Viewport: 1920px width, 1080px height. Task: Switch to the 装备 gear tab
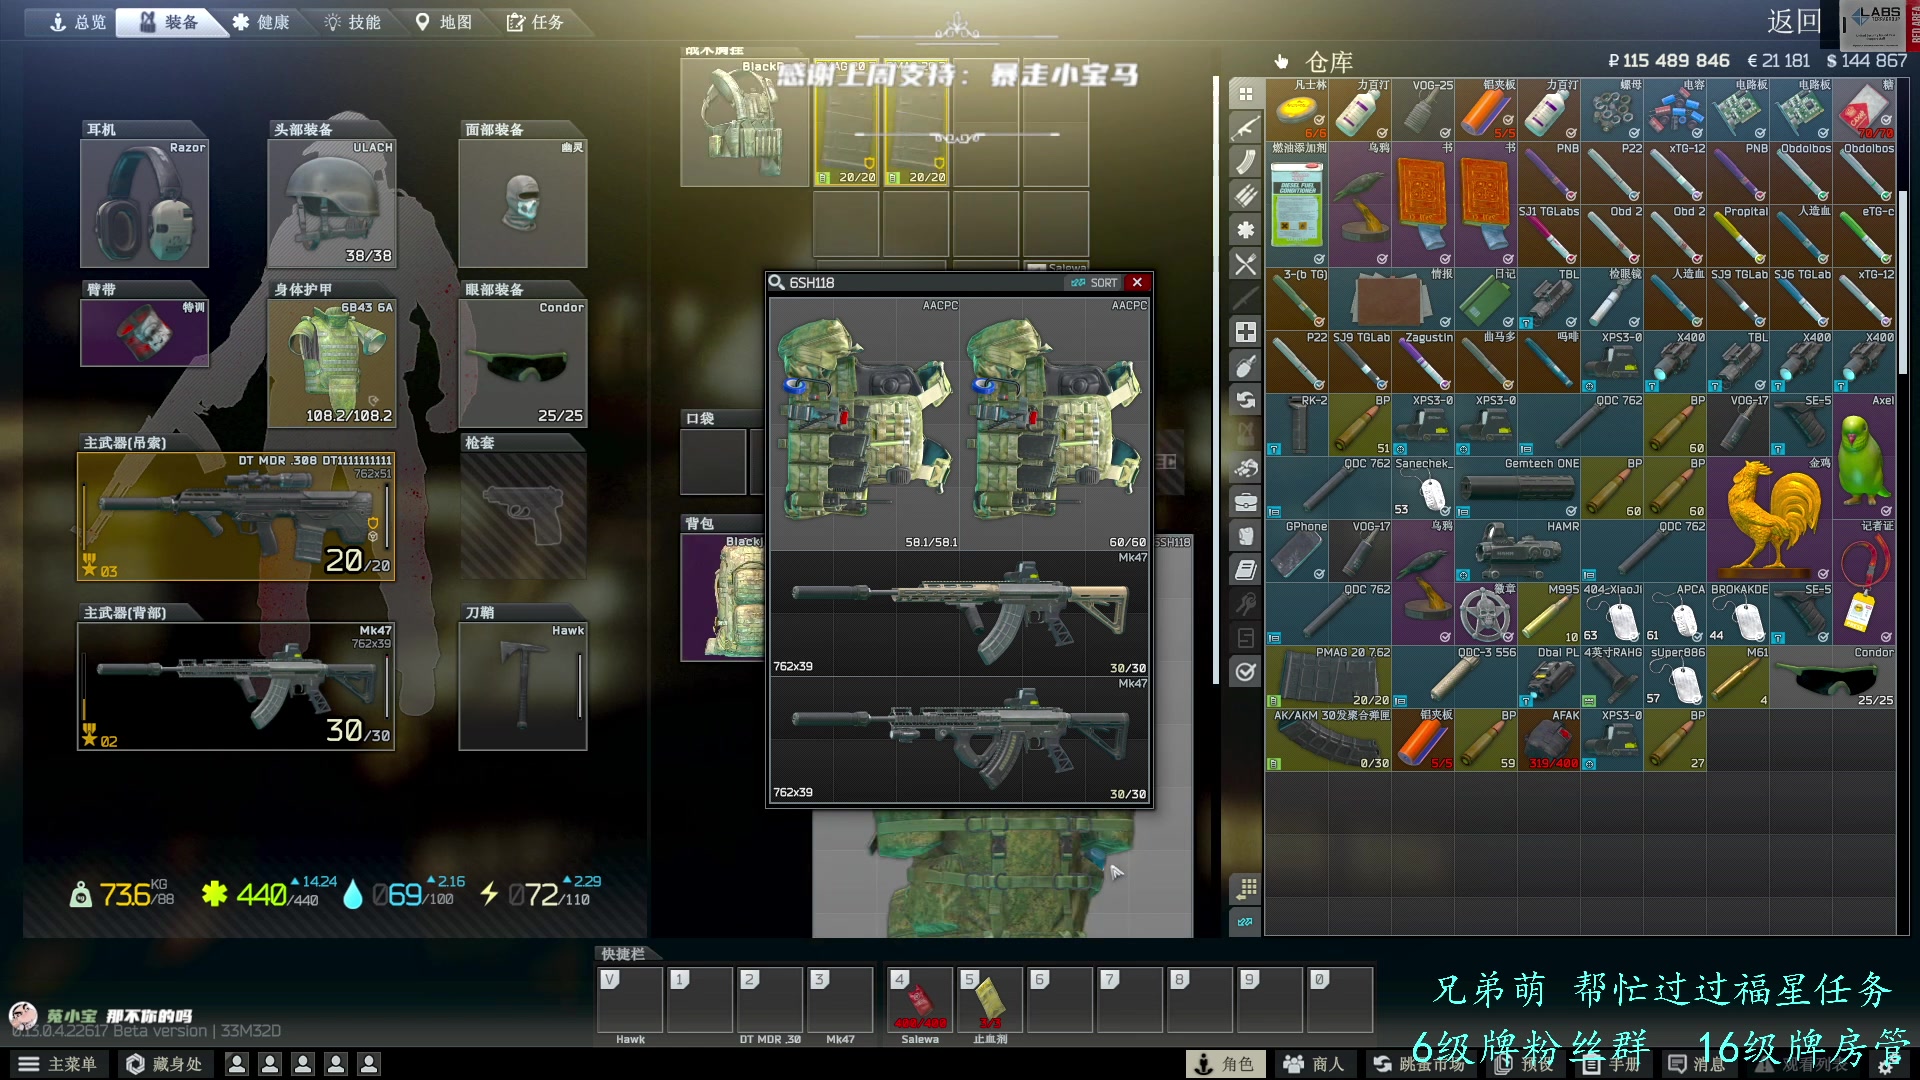click(169, 22)
